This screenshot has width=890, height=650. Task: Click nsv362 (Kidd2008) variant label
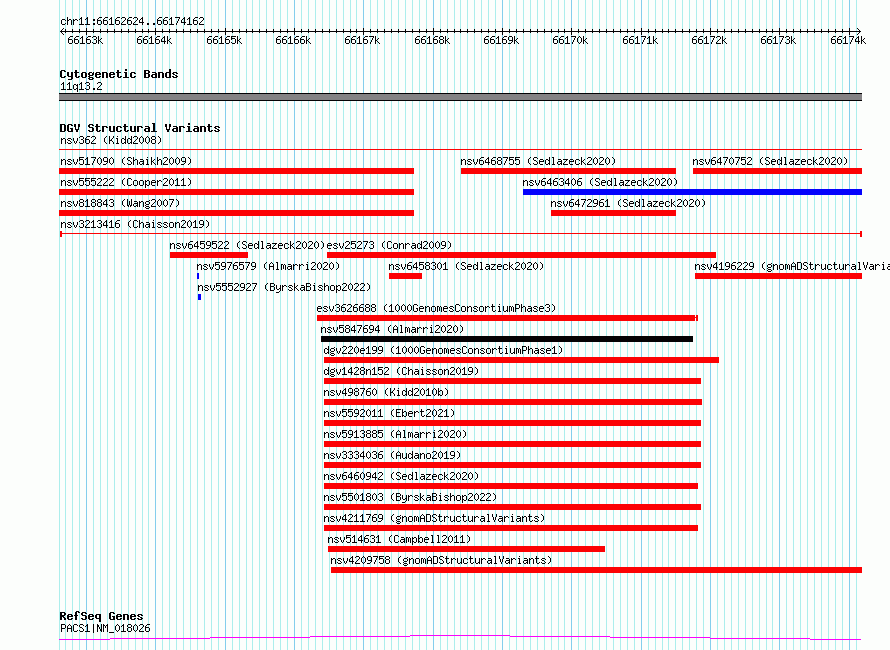[x=111, y=140]
